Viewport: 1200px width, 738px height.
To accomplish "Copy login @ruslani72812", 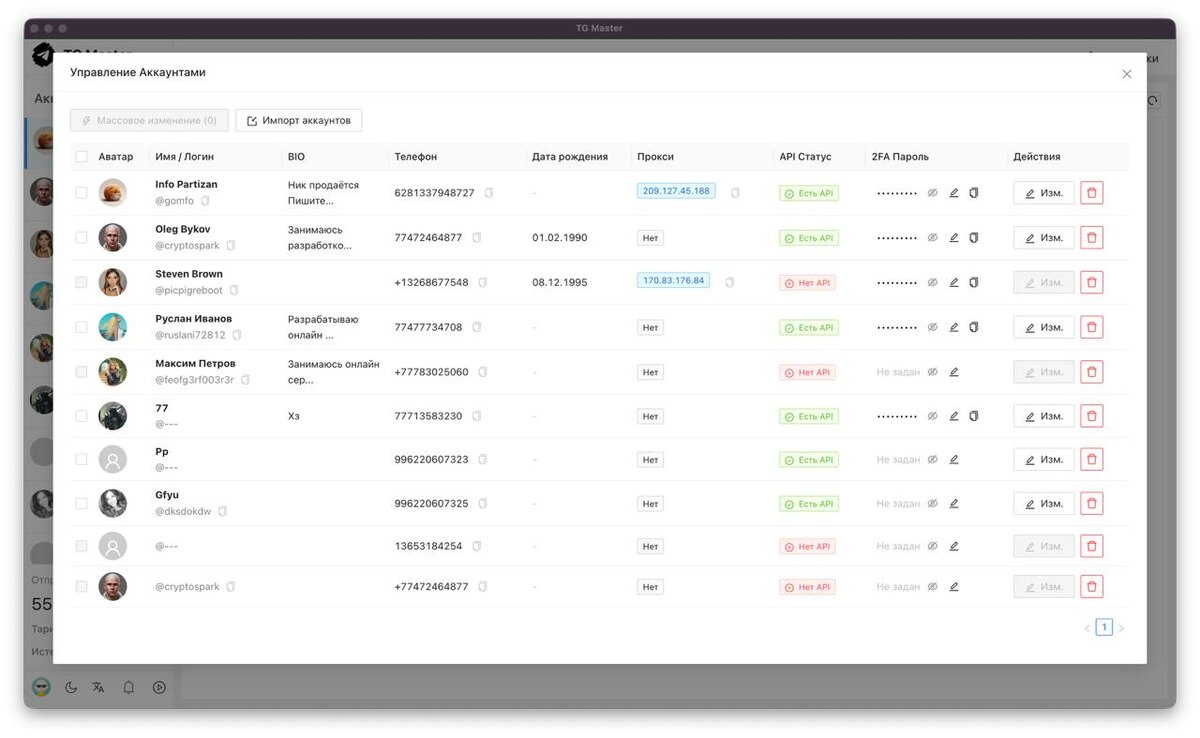I will coord(237,335).
